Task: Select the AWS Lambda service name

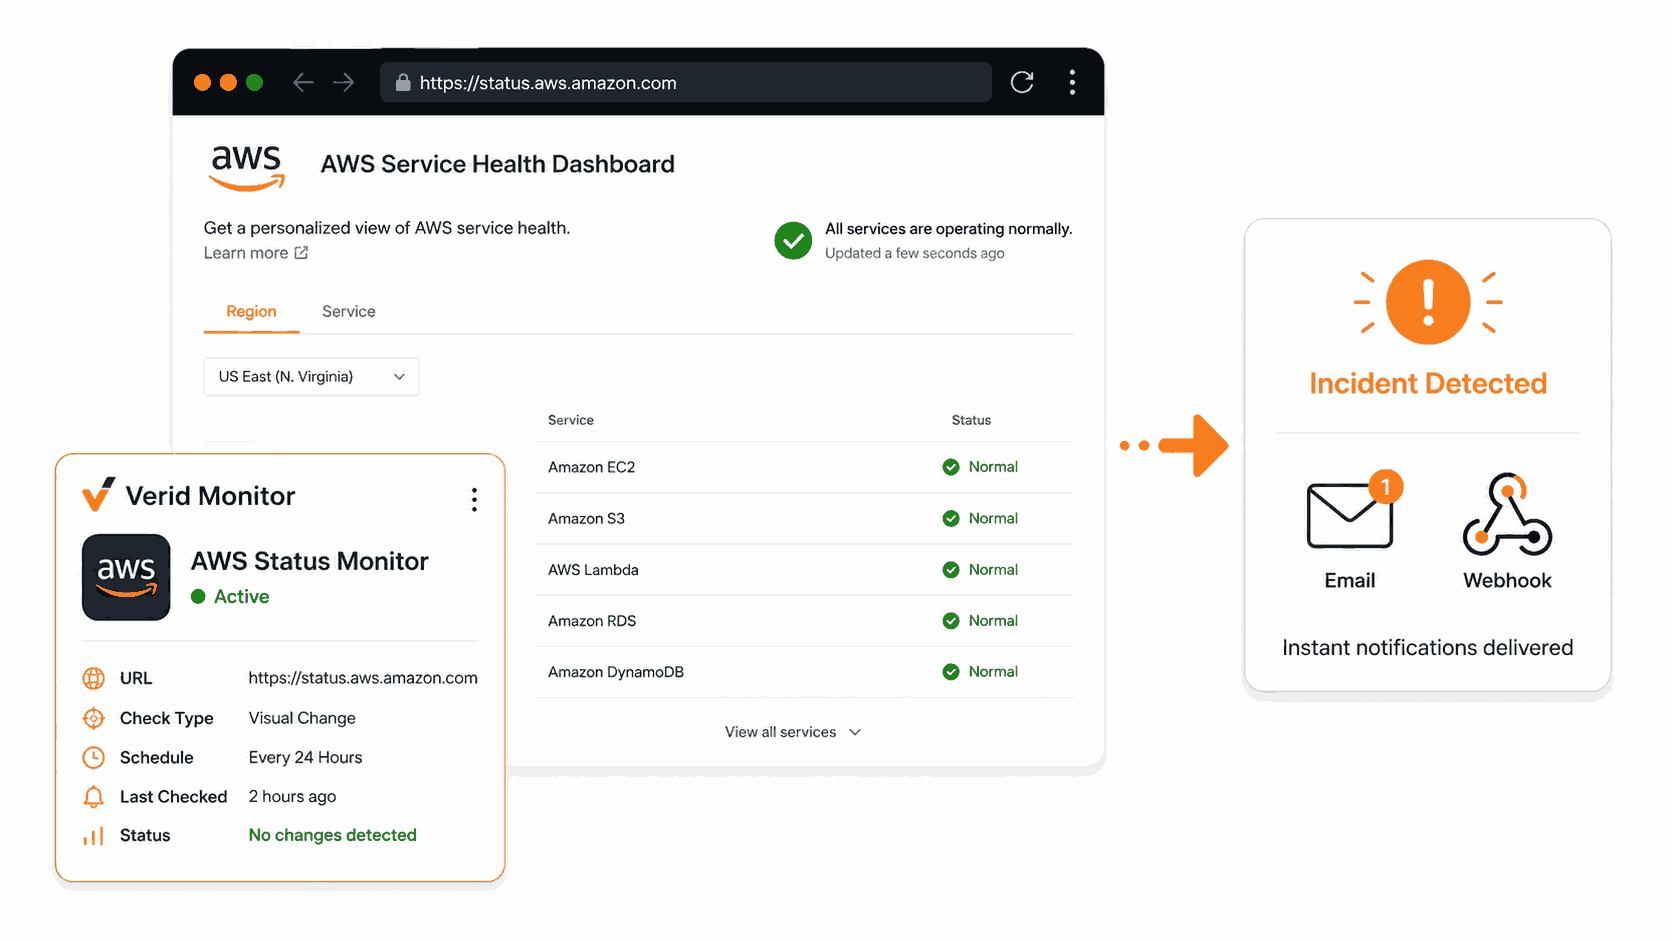Action: point(593,570)
